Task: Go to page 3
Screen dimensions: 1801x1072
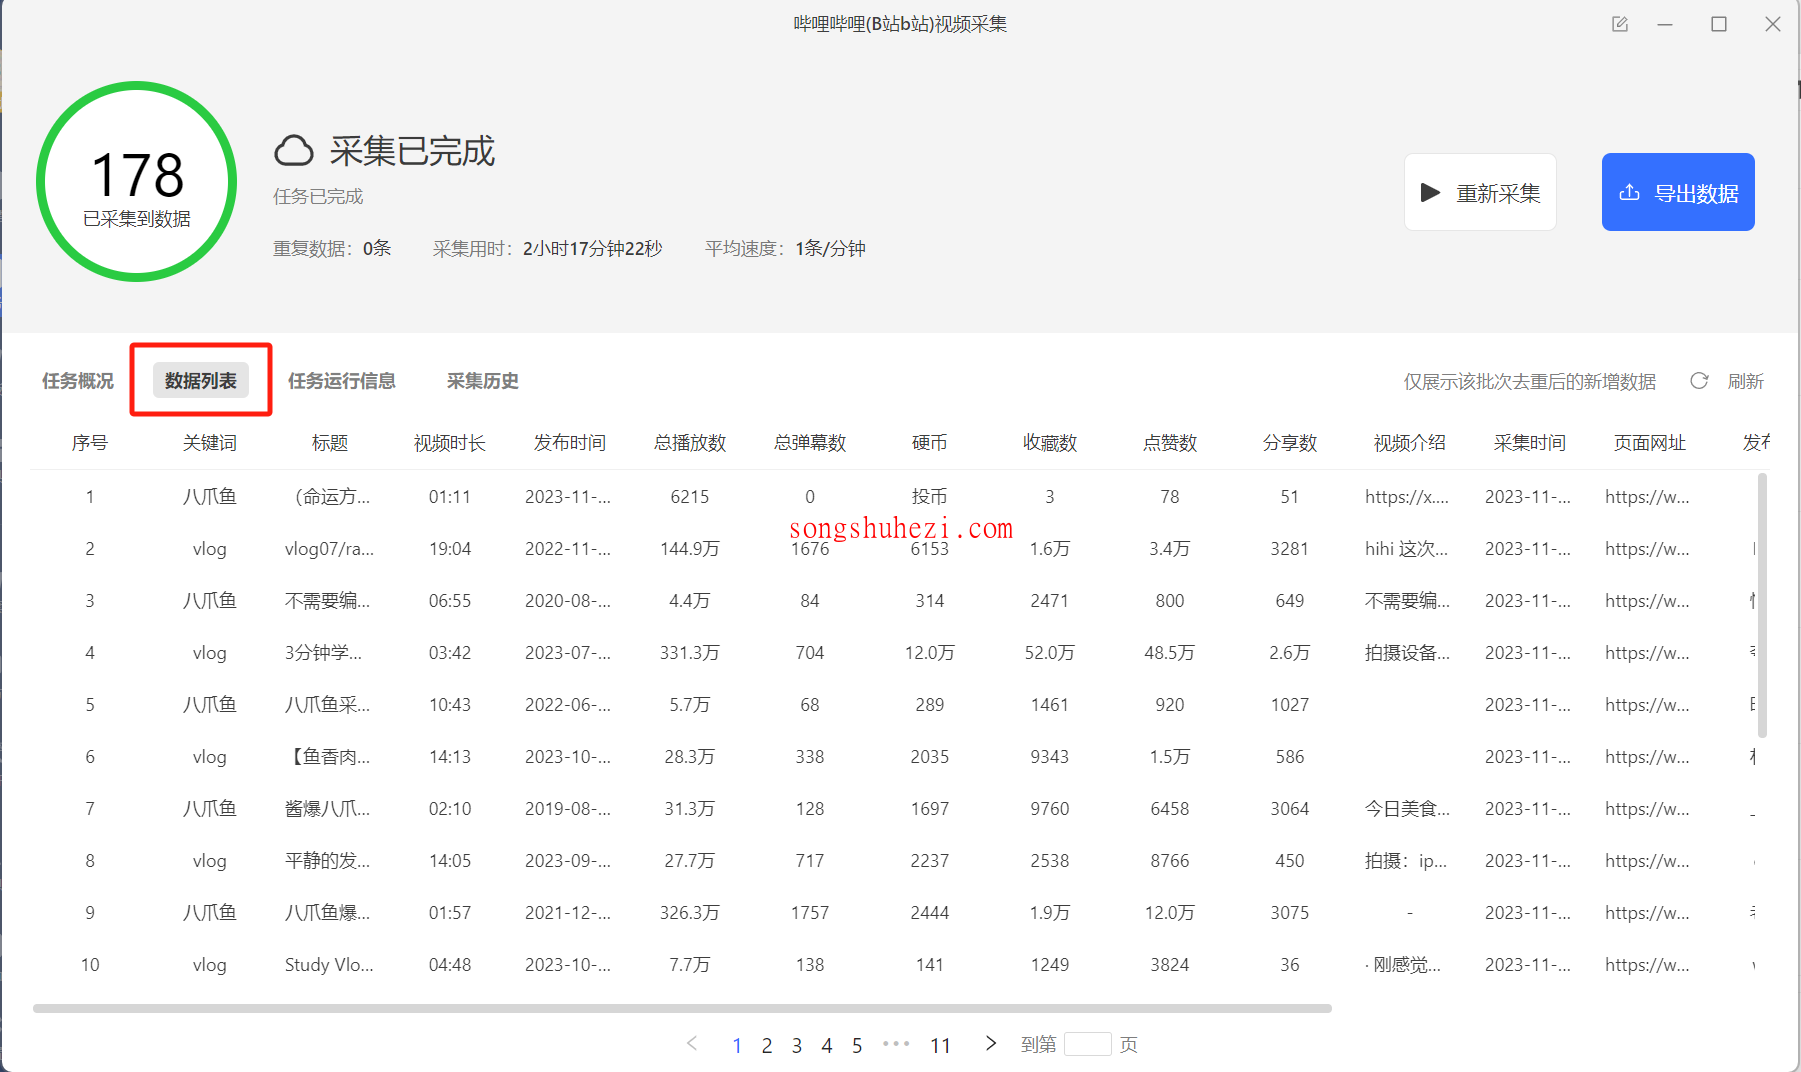Action: (797, 1045)
